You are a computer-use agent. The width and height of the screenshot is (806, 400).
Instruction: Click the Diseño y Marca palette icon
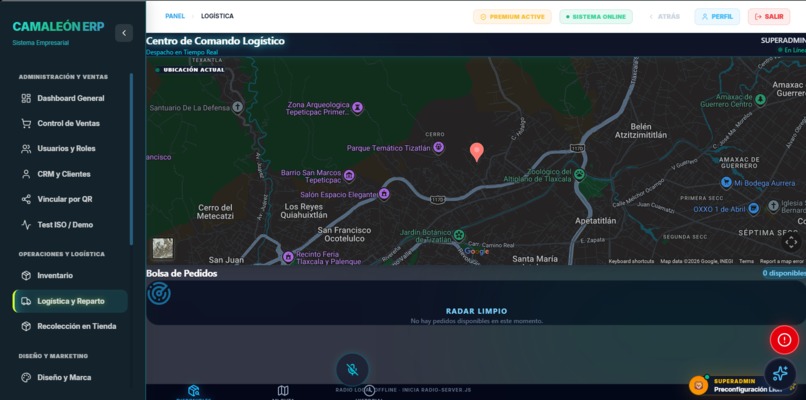pos(26,377)
